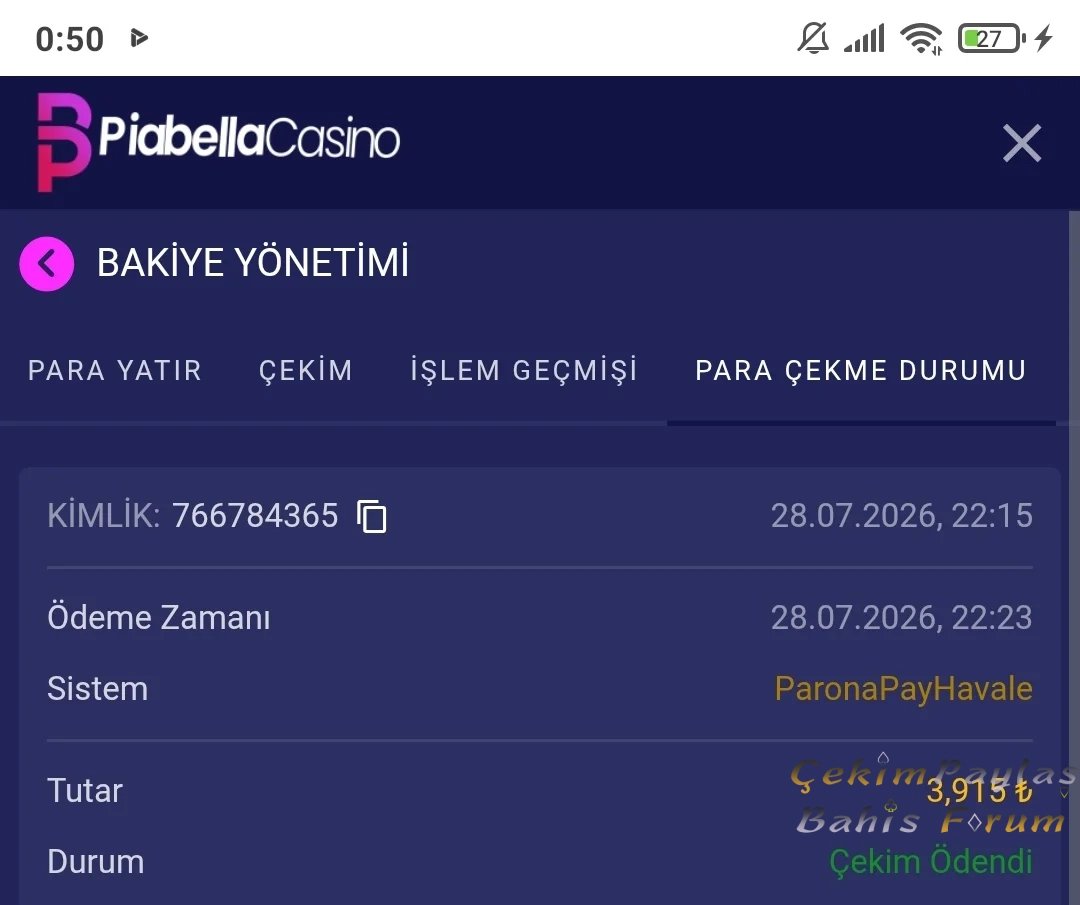Tap the Piabella P logo mark
This screenshot has width=1080, height=905.
pyautogui.click(x=63, y=142)
